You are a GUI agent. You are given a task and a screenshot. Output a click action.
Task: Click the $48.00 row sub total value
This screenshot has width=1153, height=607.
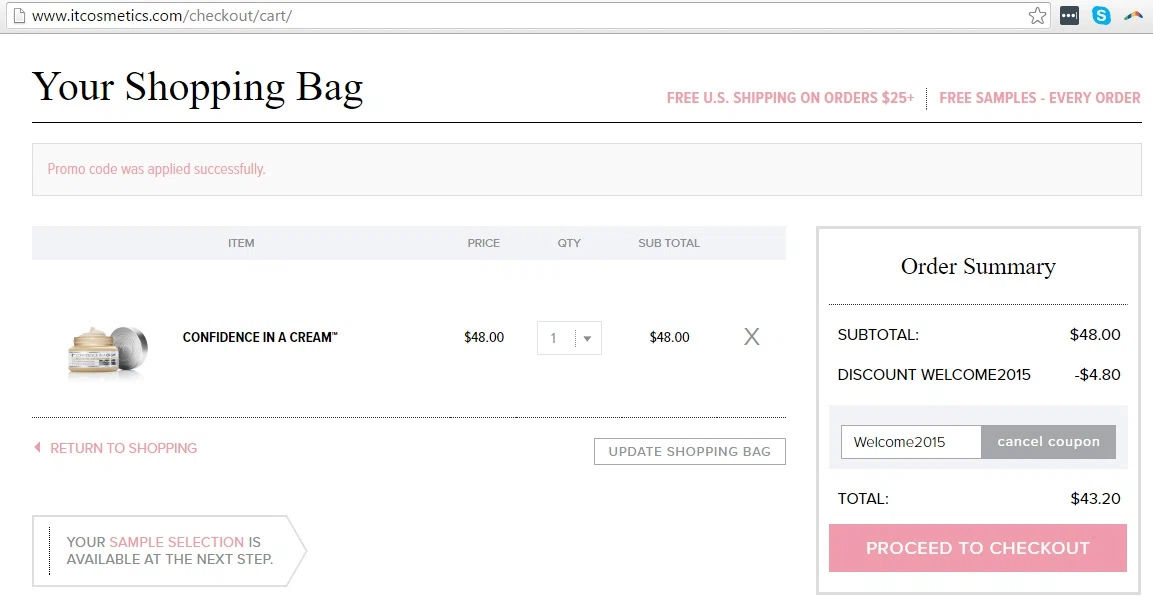(669, 337)
